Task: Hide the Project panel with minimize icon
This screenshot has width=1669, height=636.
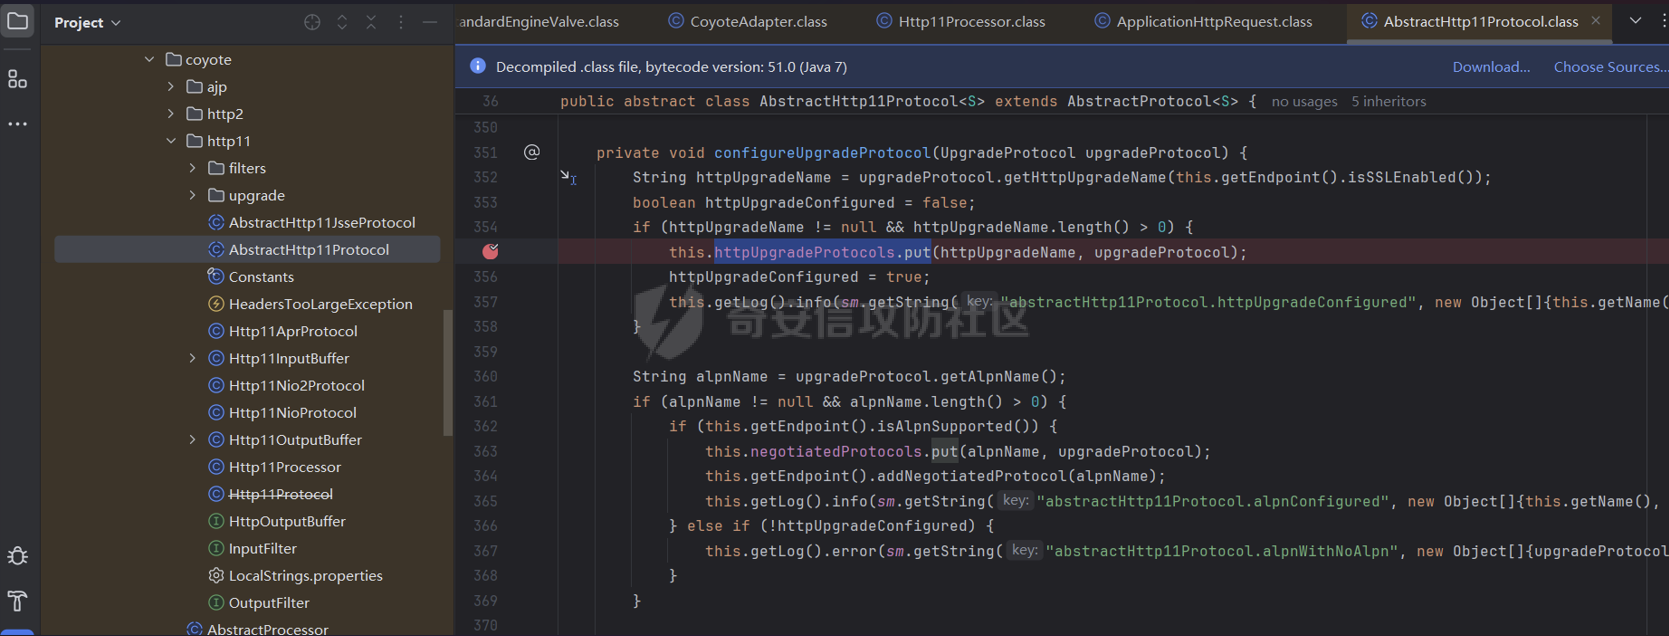Action: pyautogui.click(x=430, y=22)
